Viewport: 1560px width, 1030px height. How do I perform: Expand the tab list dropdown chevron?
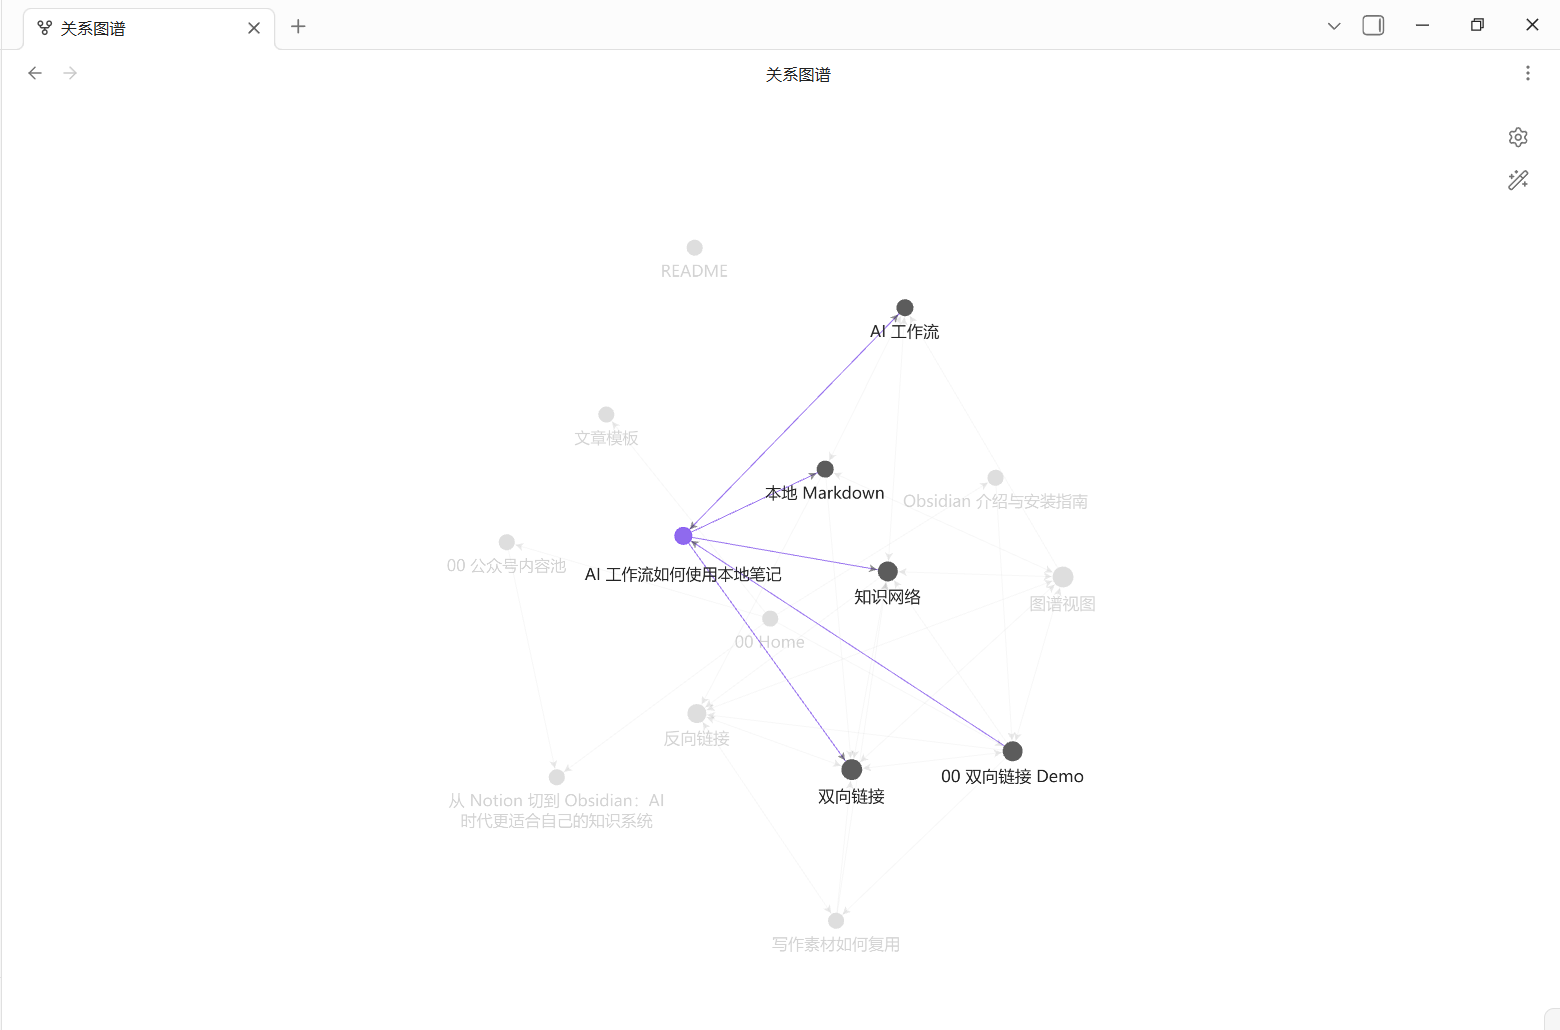click(x=1333, y=26)
